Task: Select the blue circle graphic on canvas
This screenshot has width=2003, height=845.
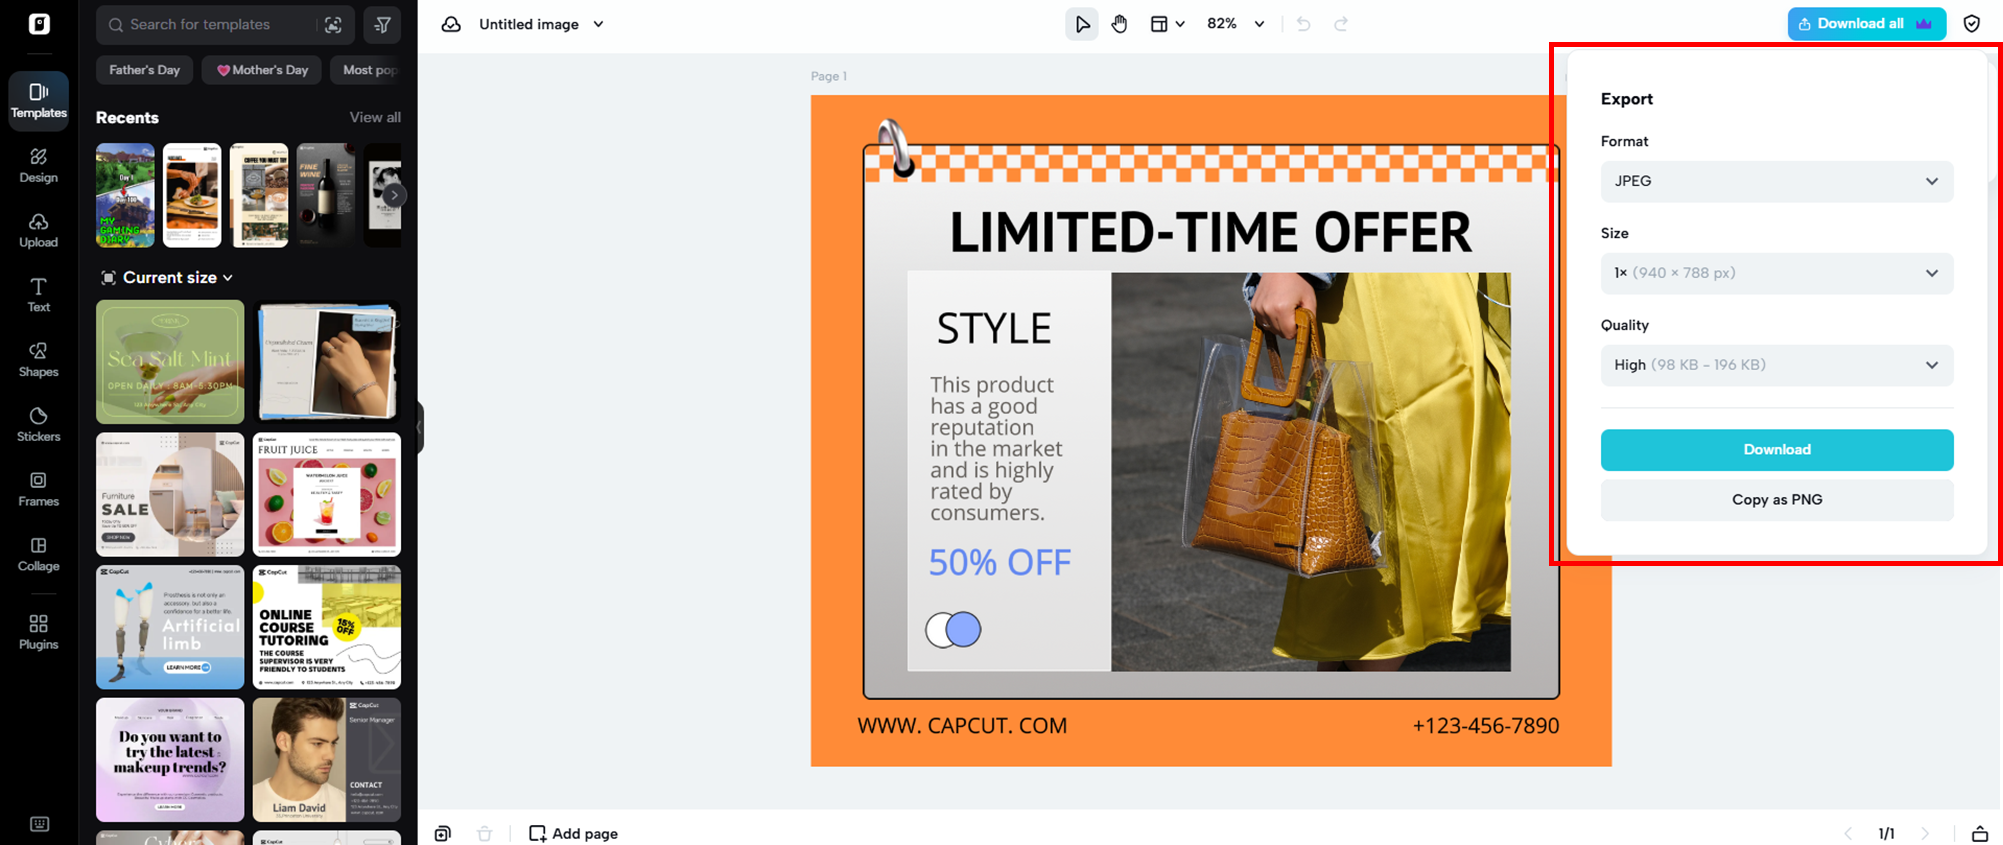Action: (x=963, y=630)
